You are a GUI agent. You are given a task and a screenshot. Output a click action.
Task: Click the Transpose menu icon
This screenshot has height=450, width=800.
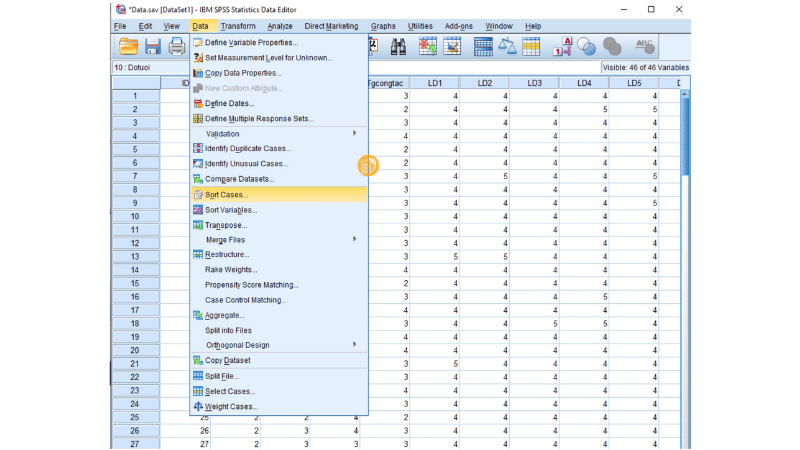tap(198, 225)
